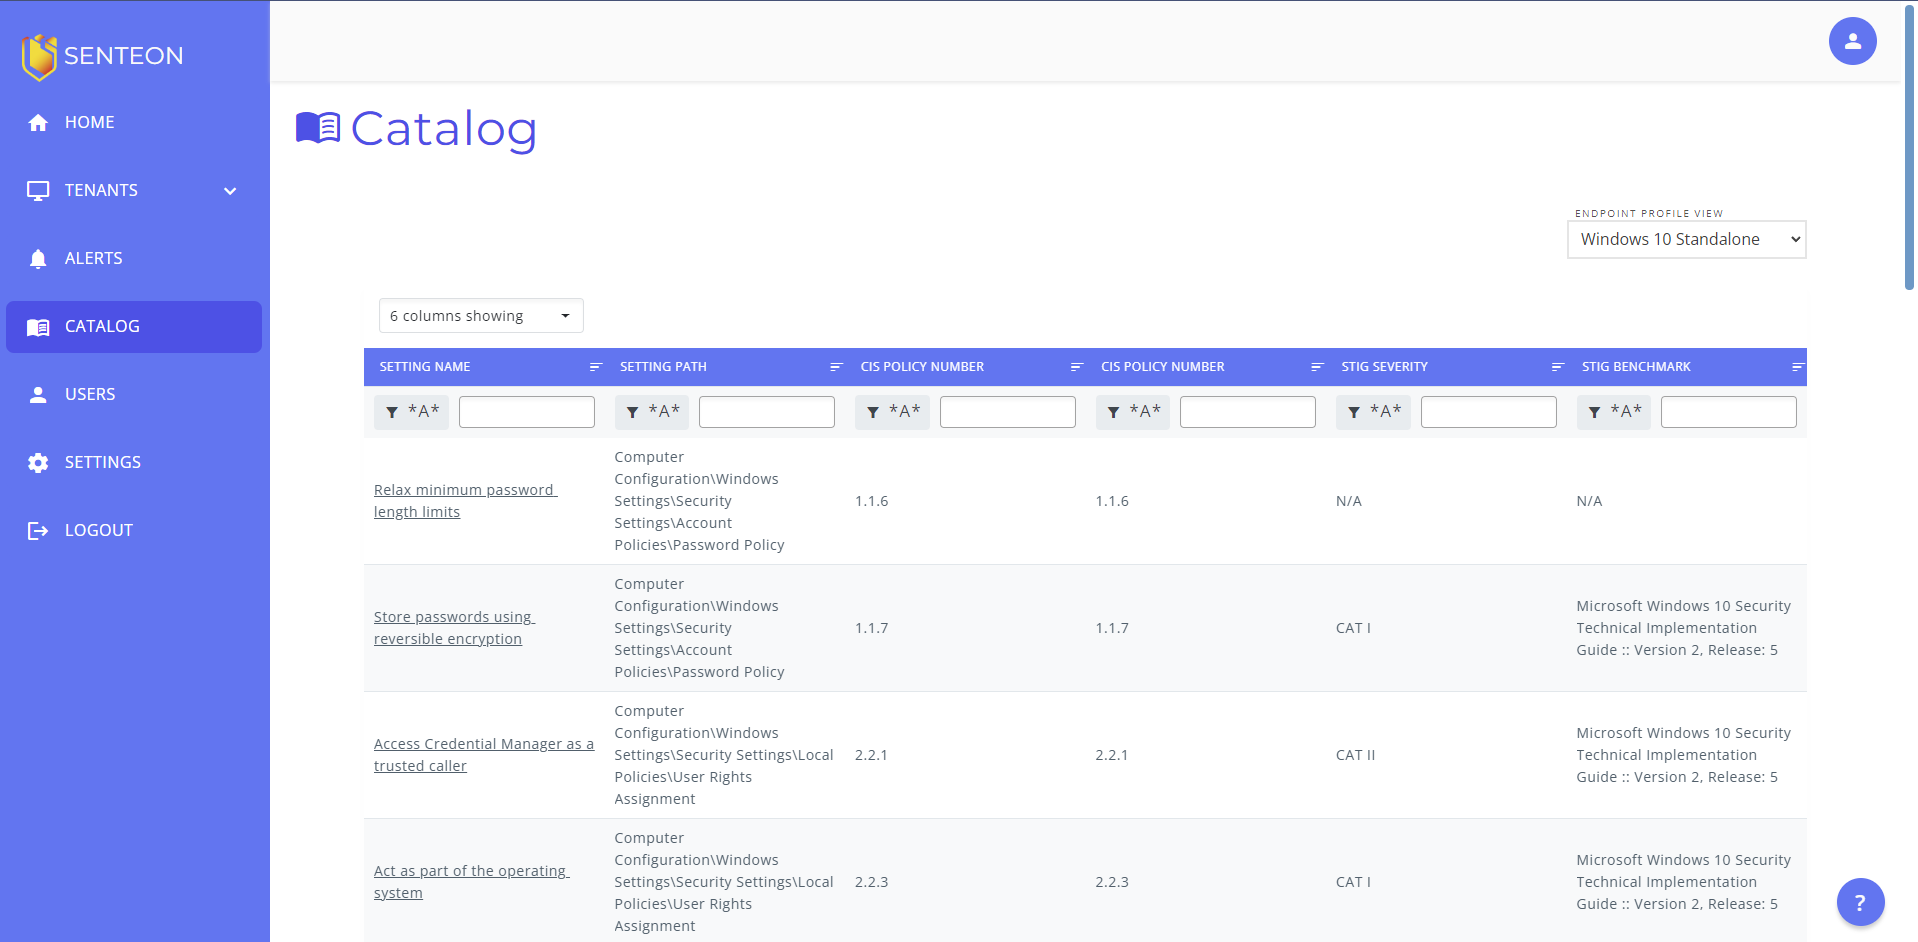
Task: Click the STIG Benchmark column menu icon
Action: [x=1797, y=367]
